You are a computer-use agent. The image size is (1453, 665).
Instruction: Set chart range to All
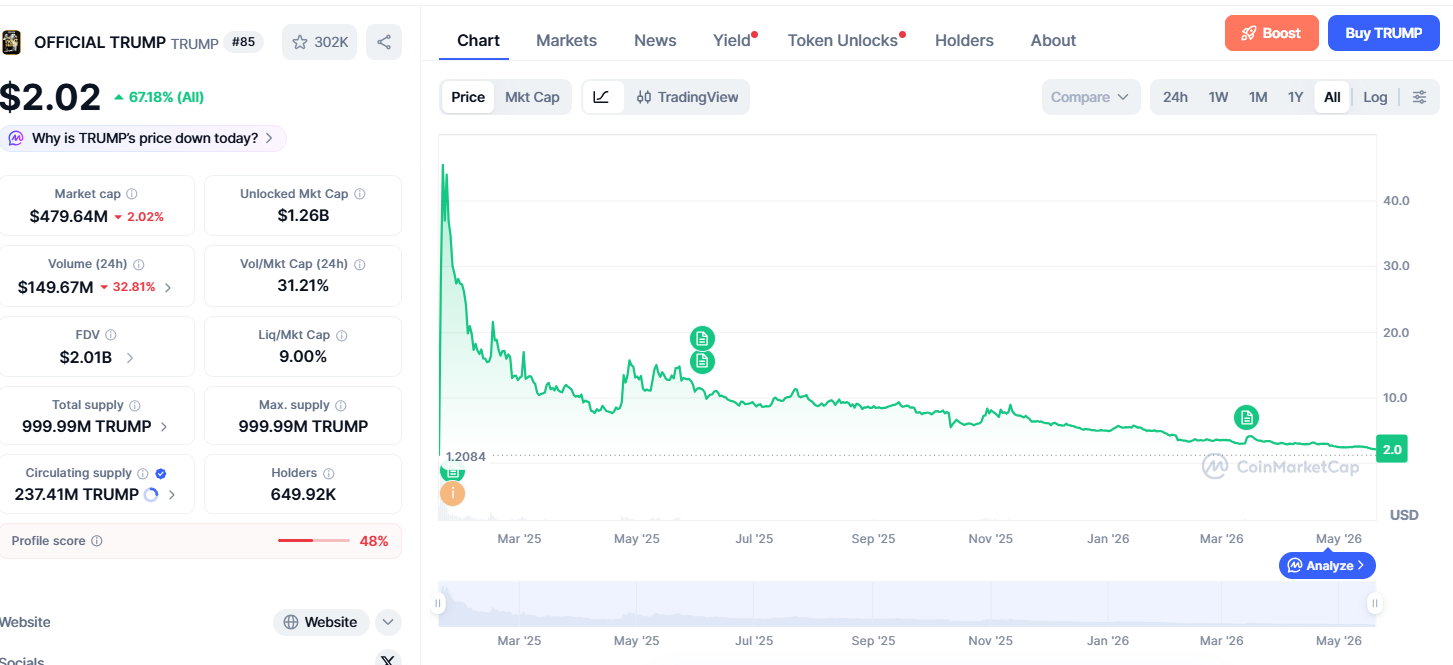pyautogui.click(x=1332, y=97)
